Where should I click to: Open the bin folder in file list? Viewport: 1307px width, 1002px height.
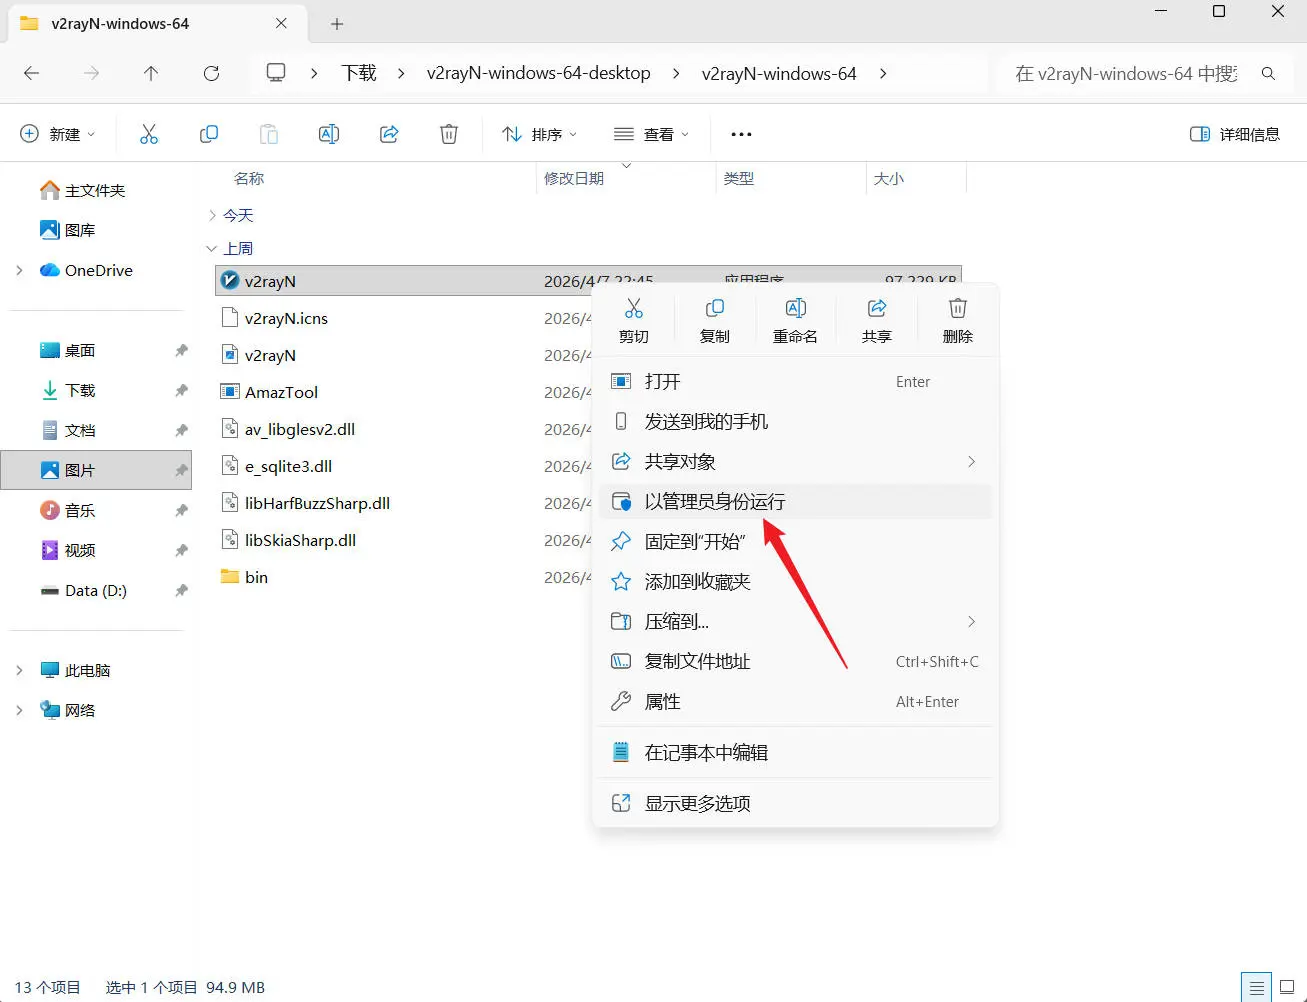click(x=256, y=577)
